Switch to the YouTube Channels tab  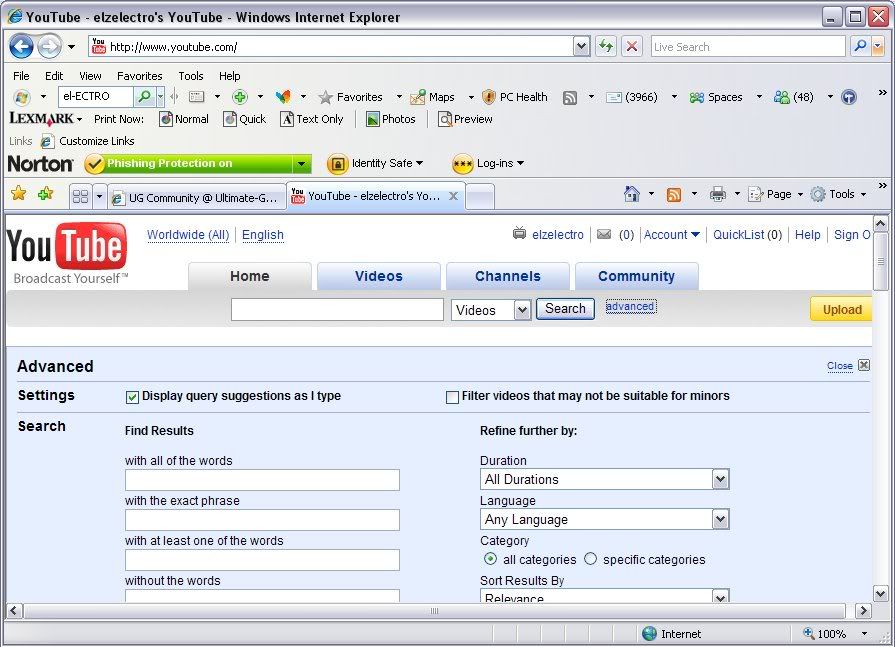click(x=508, y=276)
